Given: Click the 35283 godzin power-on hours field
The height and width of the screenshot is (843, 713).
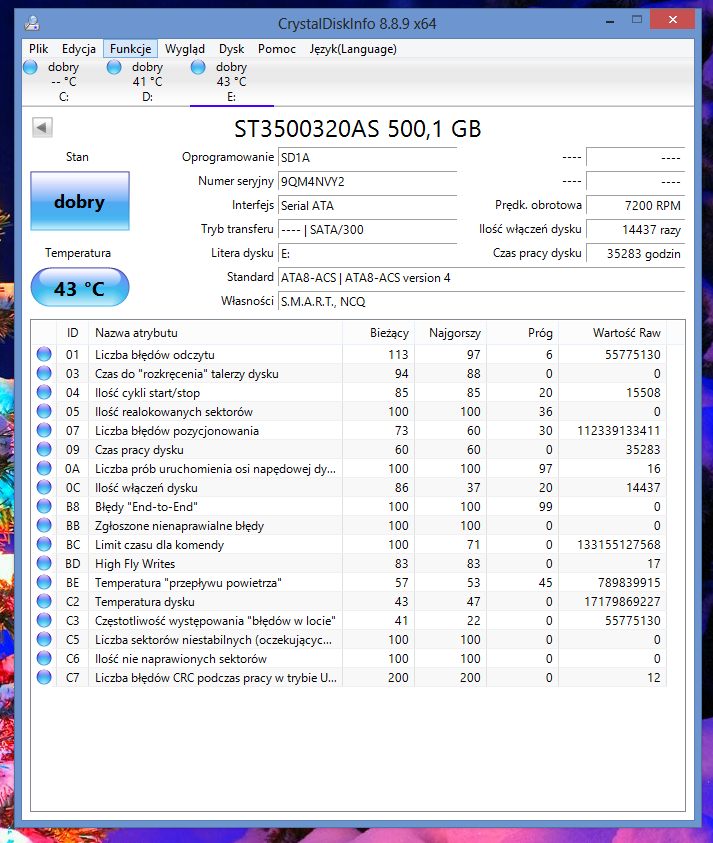Looking at the screenshot, I should (x=636, y=253).
